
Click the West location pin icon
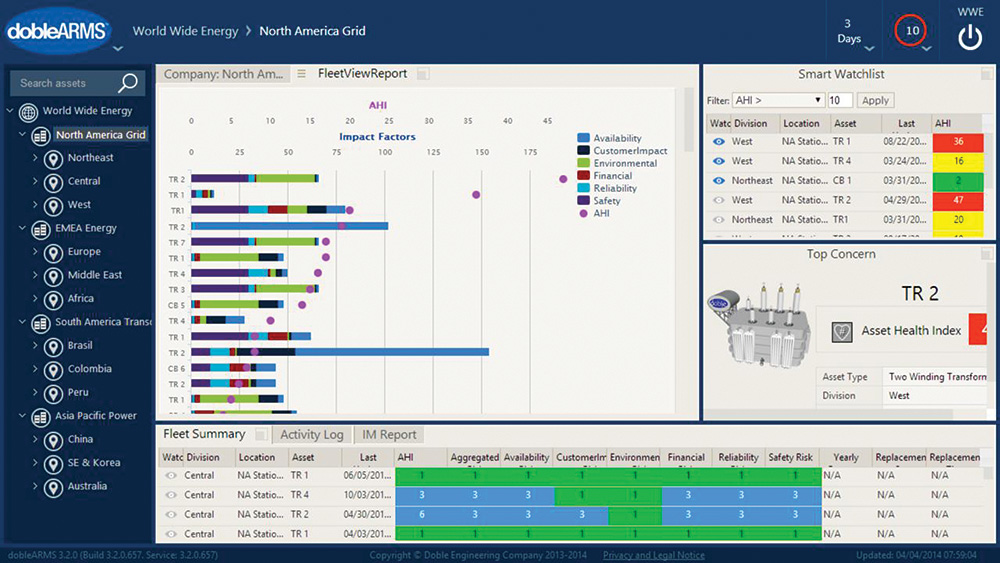tap(53, 206)
